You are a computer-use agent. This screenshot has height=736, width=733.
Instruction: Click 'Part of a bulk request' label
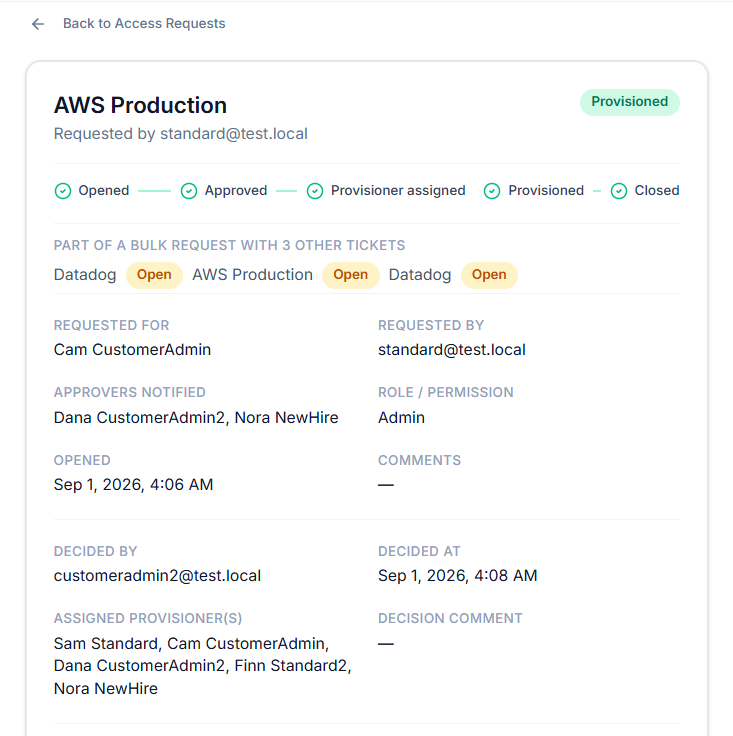pos(229,245)
